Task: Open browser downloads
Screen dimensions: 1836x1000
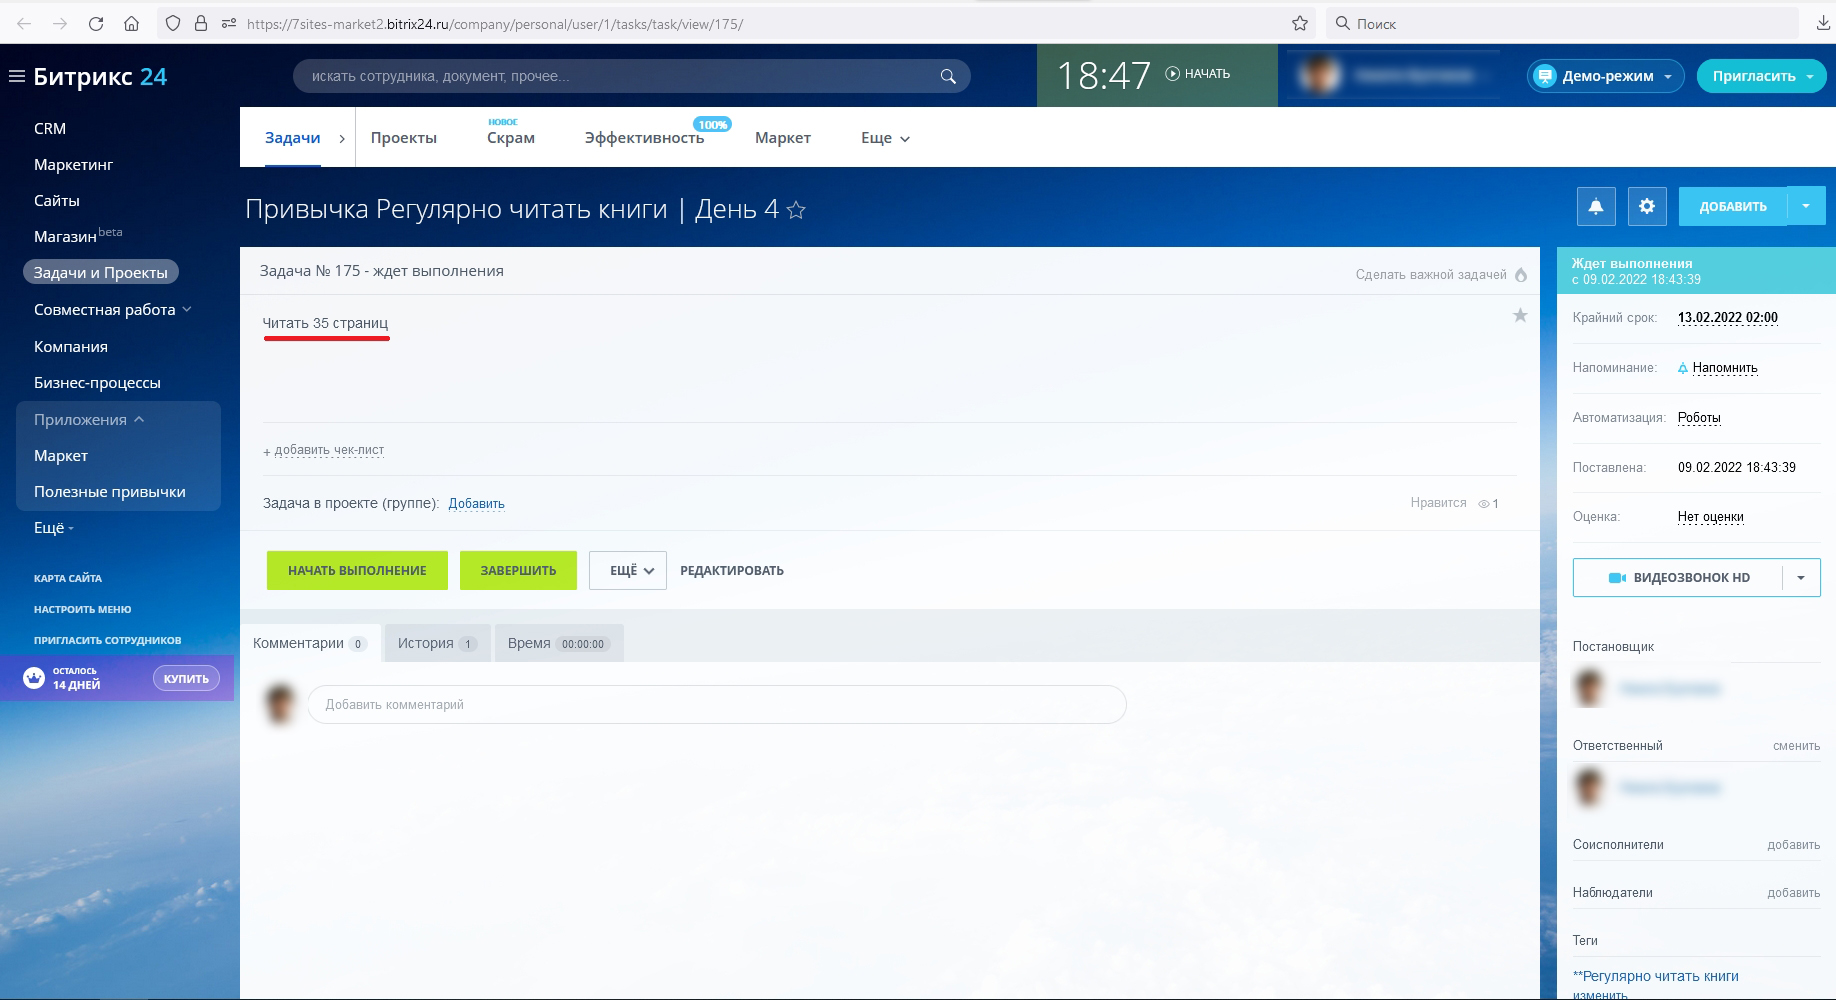Action: (1822, 23)
